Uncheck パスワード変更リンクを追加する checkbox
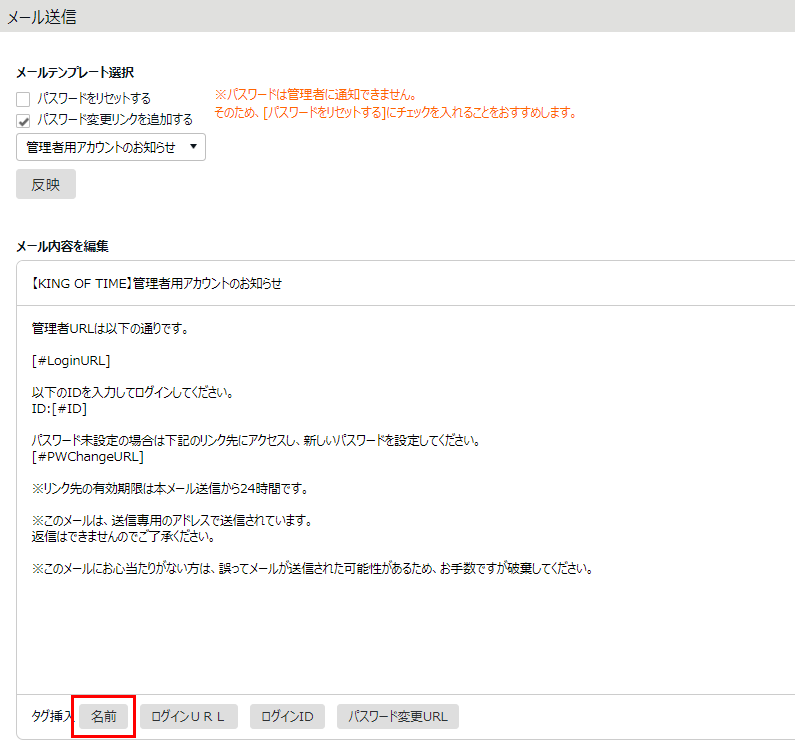 pos(23,121)
